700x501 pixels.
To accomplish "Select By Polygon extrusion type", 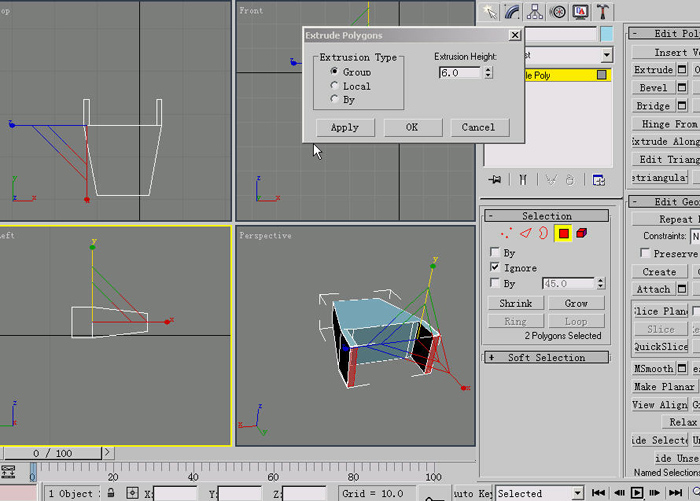I will pos(334,99).
